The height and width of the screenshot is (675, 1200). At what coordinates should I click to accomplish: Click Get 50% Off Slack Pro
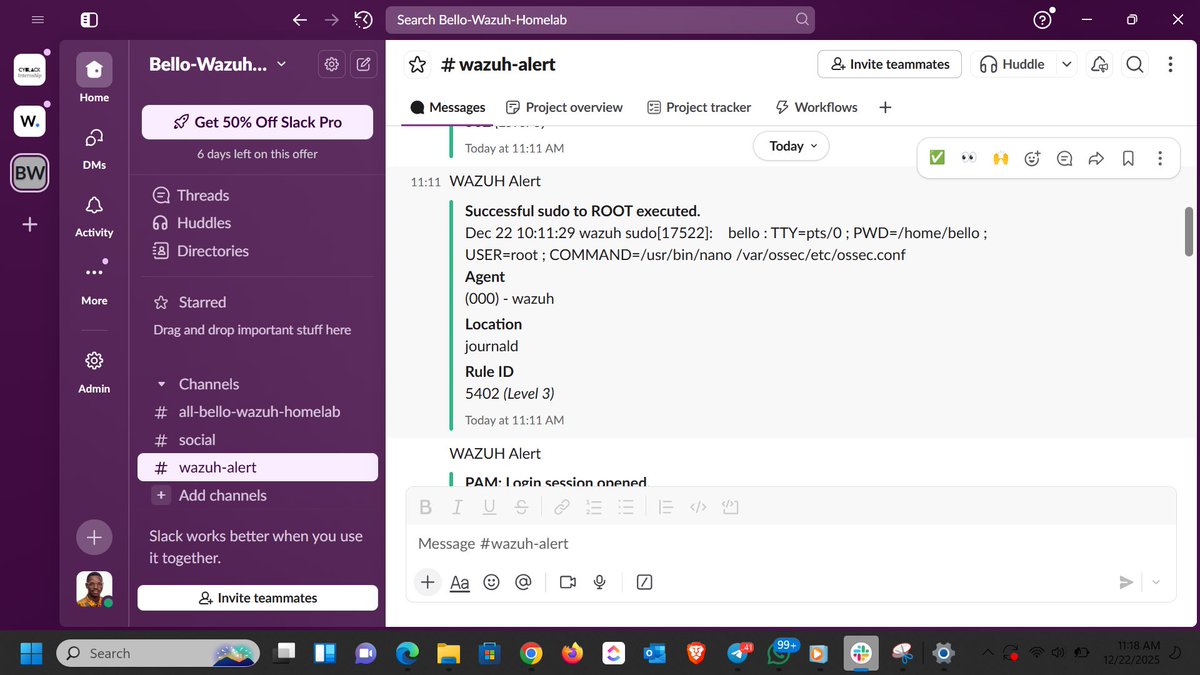[x=257, y=122]
